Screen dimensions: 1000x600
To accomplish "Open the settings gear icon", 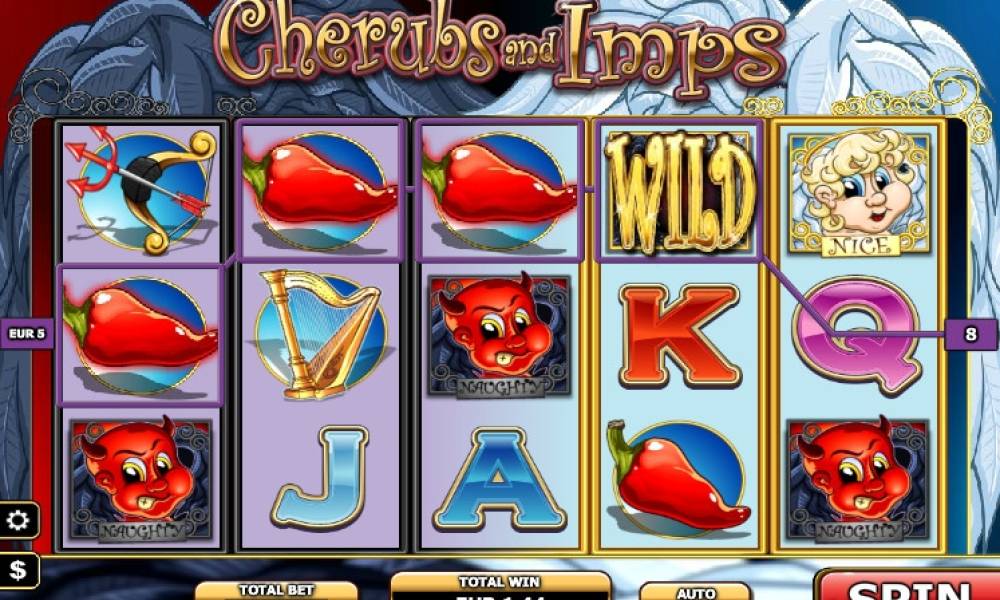I will pos(18,521).
